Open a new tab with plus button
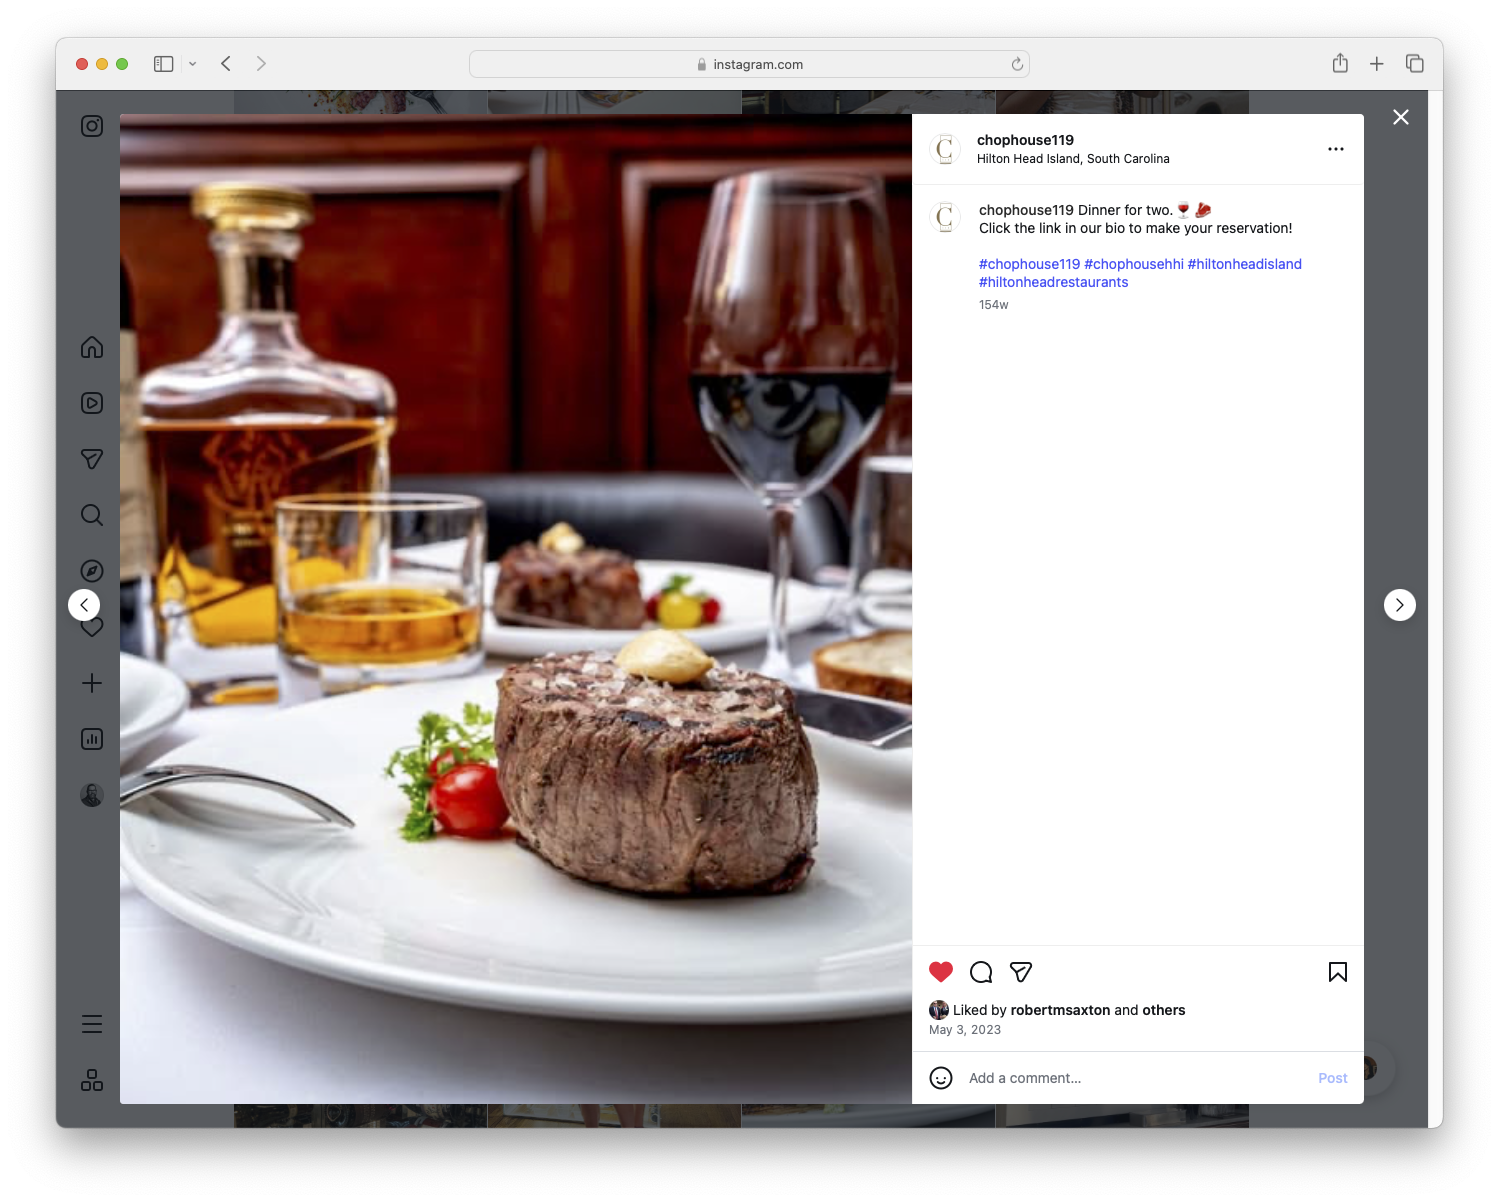 tap(1377, 64)
